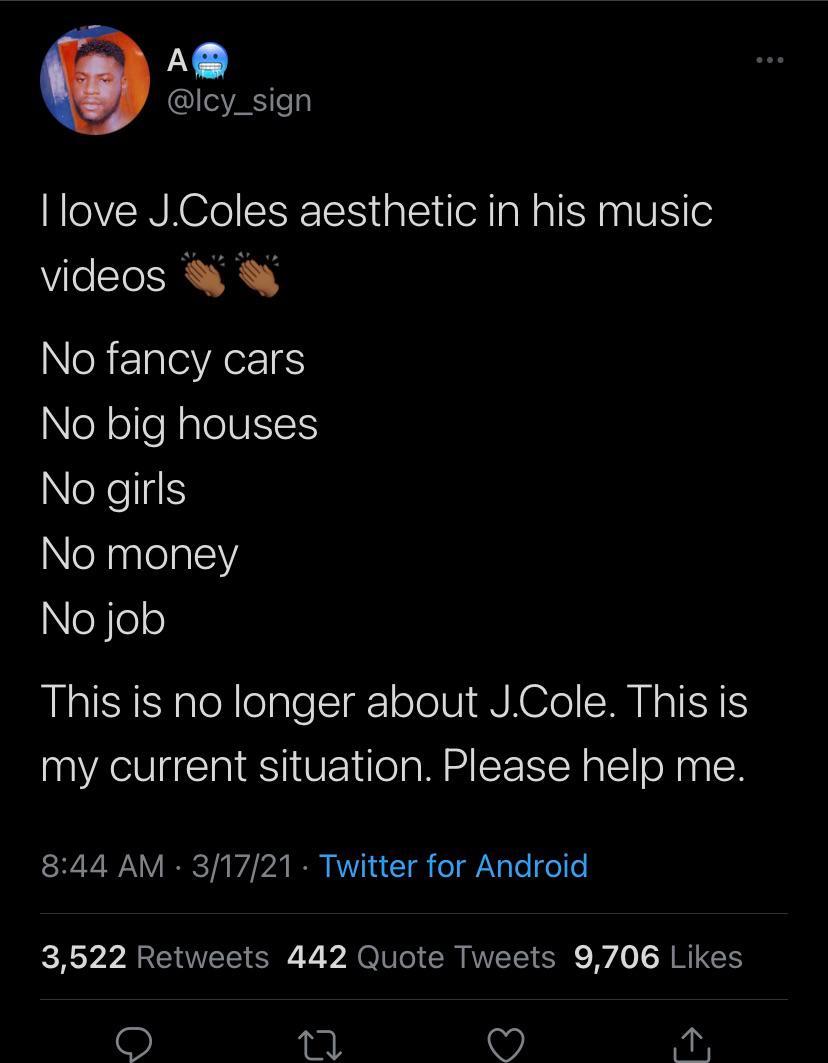
Task: Toggle the heart to unlike the tweet
Action: 507,1044
